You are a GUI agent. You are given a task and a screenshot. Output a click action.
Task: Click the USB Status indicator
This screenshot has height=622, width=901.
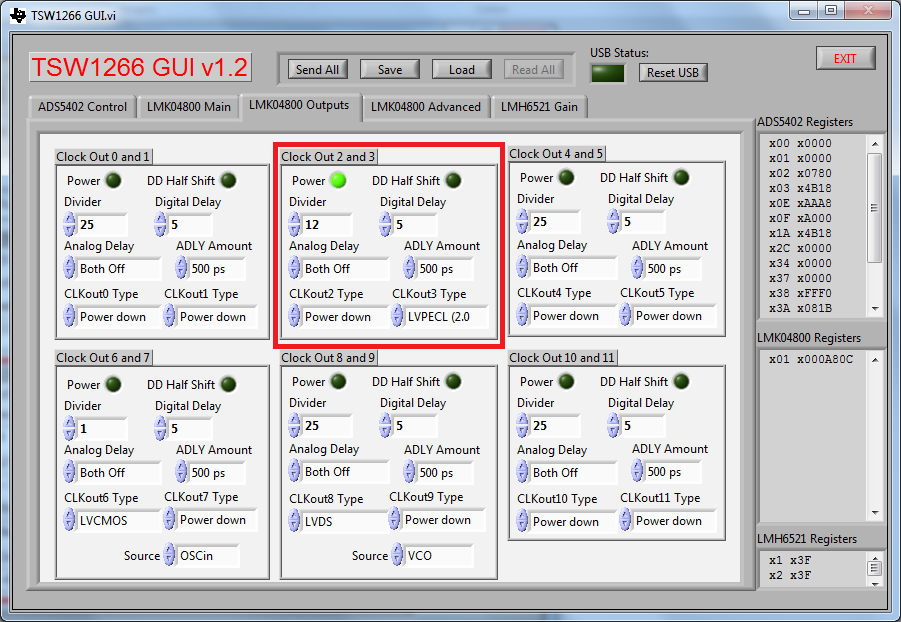[x=607, y=73]
